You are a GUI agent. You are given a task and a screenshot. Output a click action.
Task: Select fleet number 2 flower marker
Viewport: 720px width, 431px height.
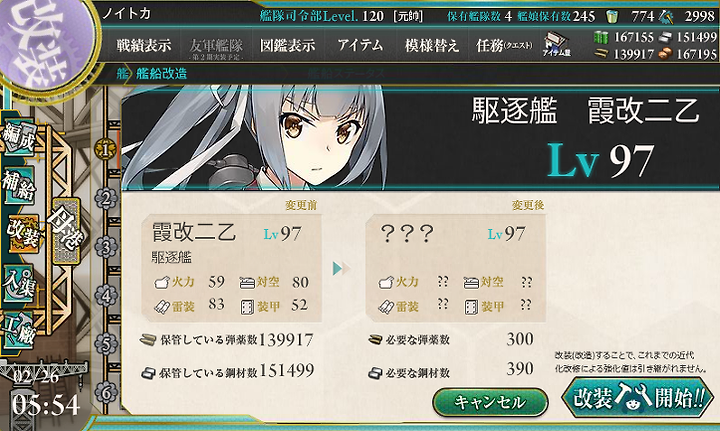(x=106, y=198)
